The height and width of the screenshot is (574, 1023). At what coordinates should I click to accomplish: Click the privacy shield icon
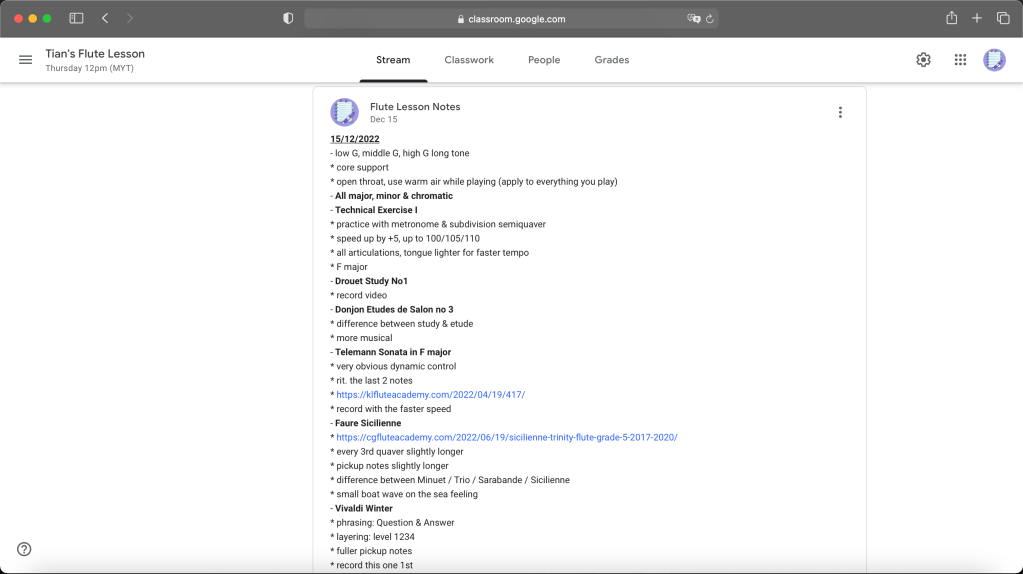(x=288, y=18)
